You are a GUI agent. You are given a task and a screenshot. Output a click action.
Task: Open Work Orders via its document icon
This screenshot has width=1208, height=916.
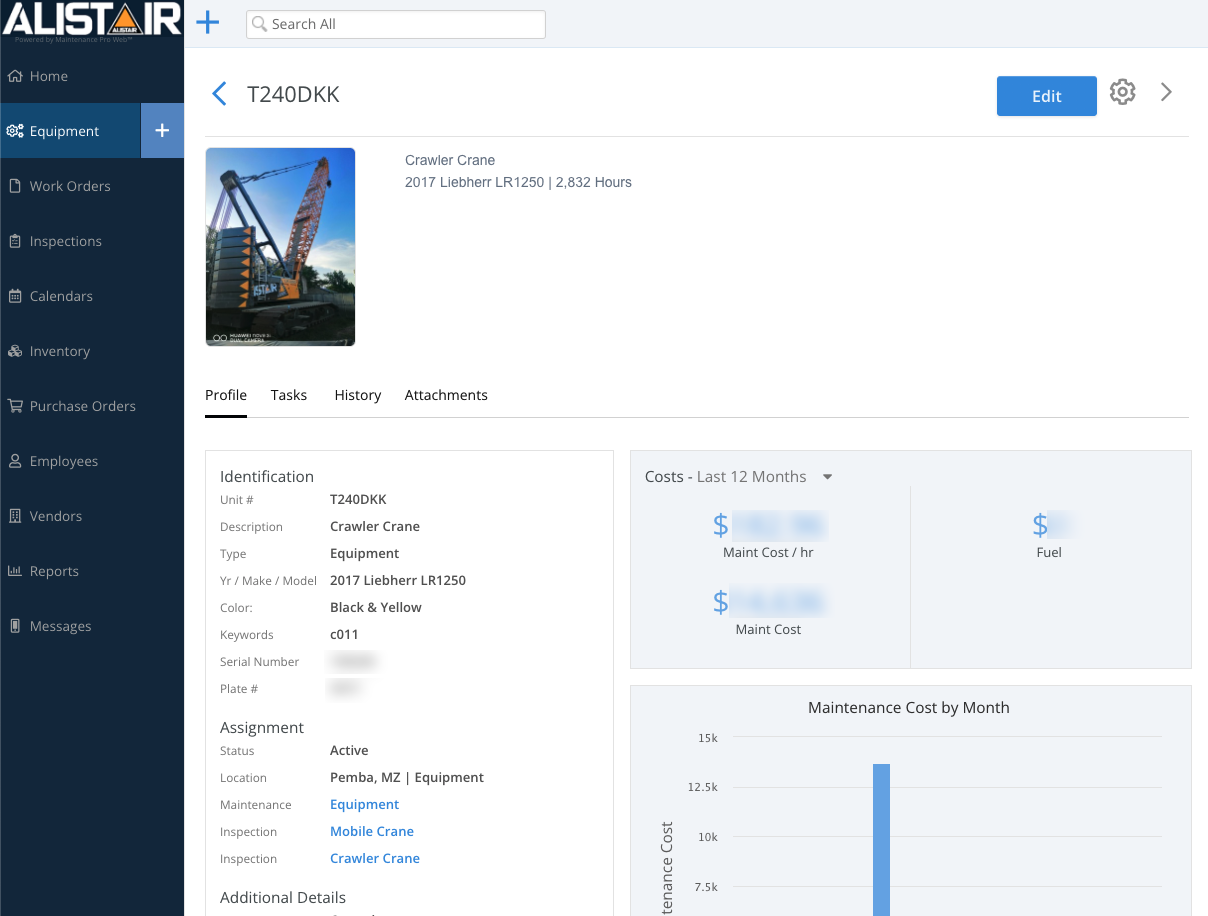pos(15,186)
